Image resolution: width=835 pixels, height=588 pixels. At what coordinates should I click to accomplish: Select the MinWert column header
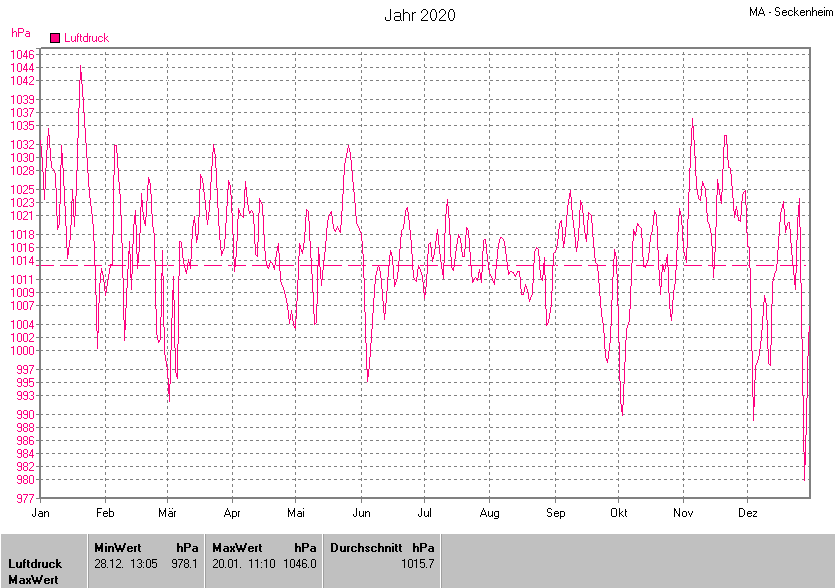pos(116,548)
